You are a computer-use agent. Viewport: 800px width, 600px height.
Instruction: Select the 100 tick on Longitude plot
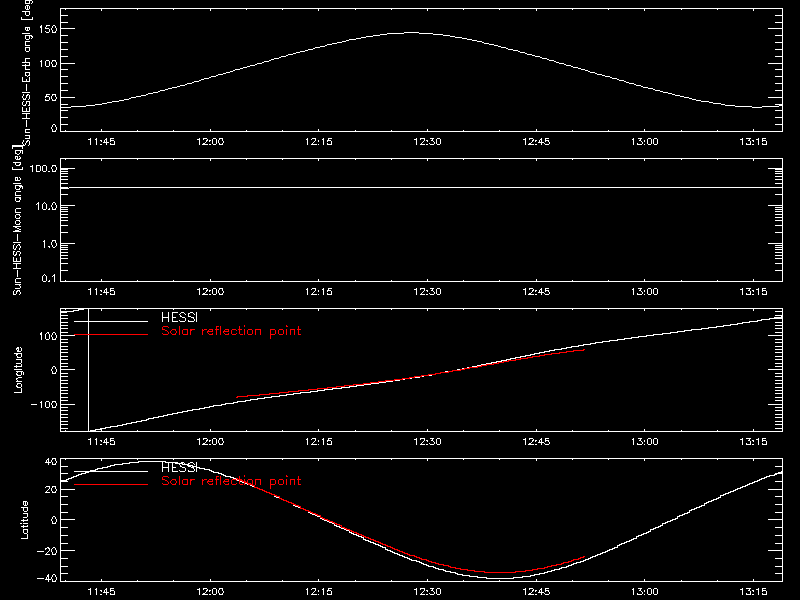(47, 336)
